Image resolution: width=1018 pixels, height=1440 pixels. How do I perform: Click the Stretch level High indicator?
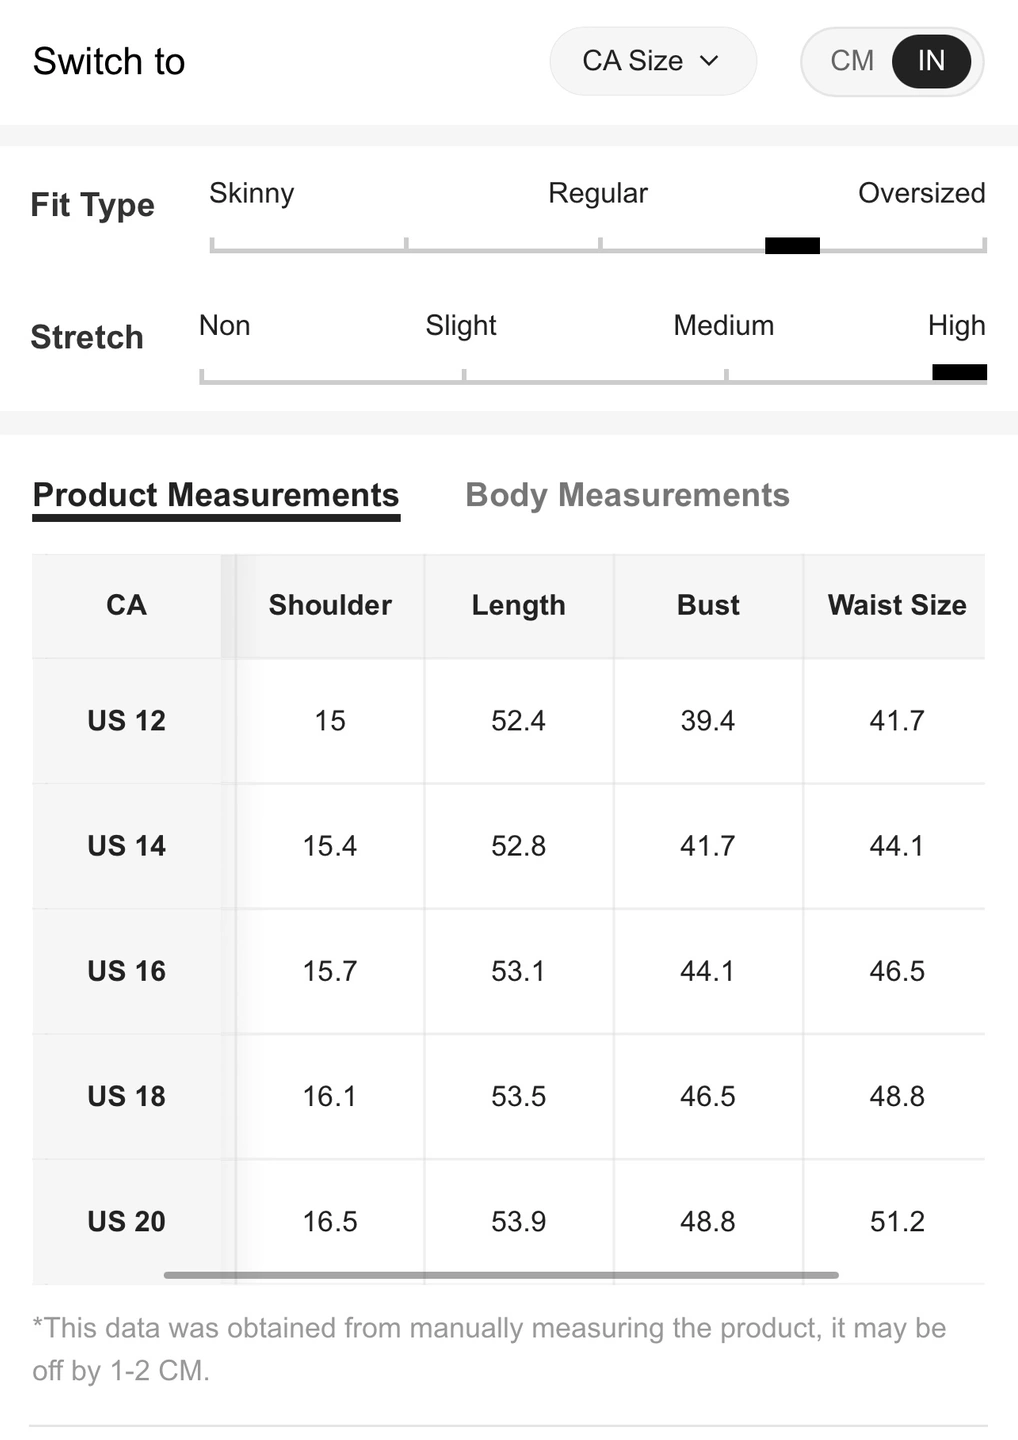click(x=958, y=373)
